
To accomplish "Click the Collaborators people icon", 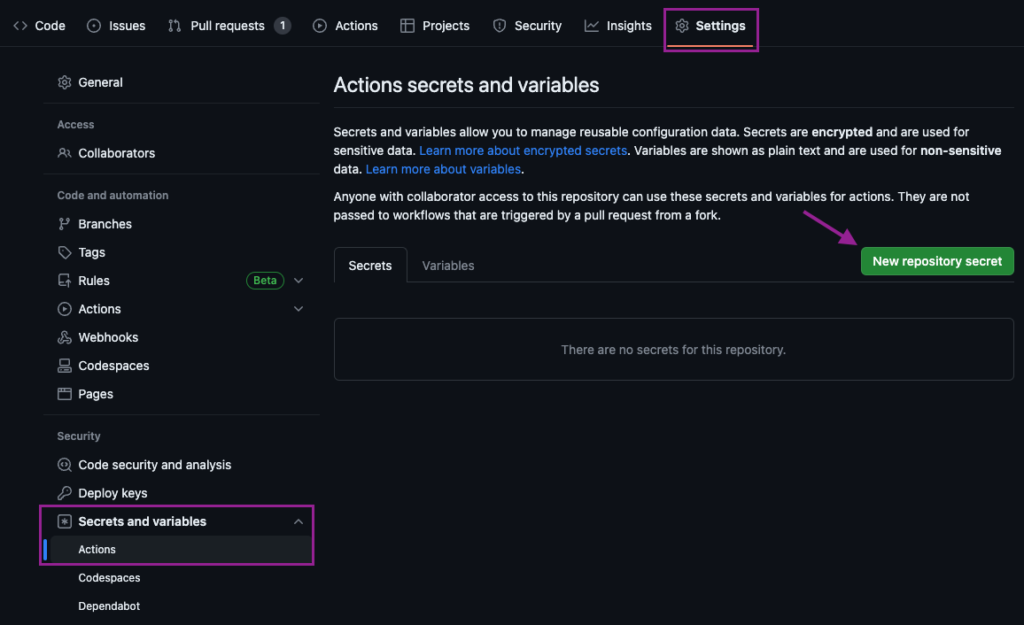I will click(64, 153).
